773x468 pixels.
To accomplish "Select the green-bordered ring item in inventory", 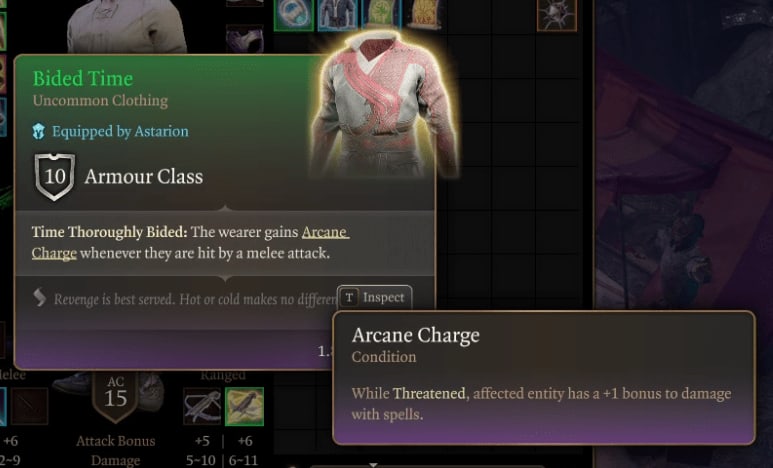I will (x=294, y=15).
